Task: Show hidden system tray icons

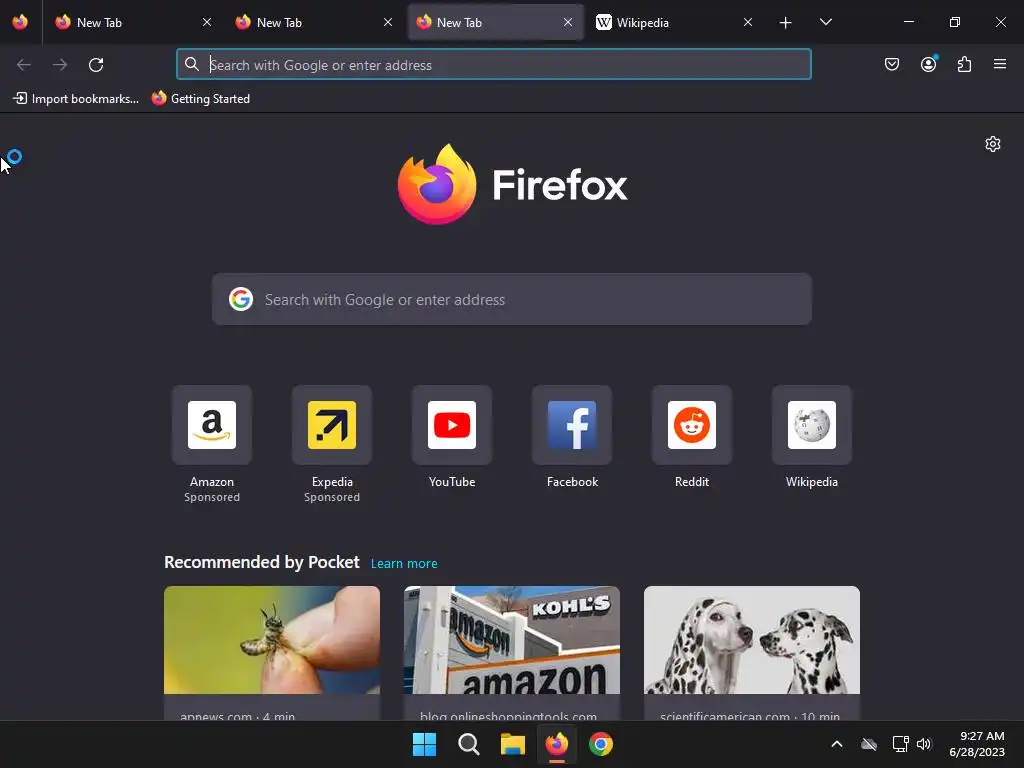Action: [837, 744]
